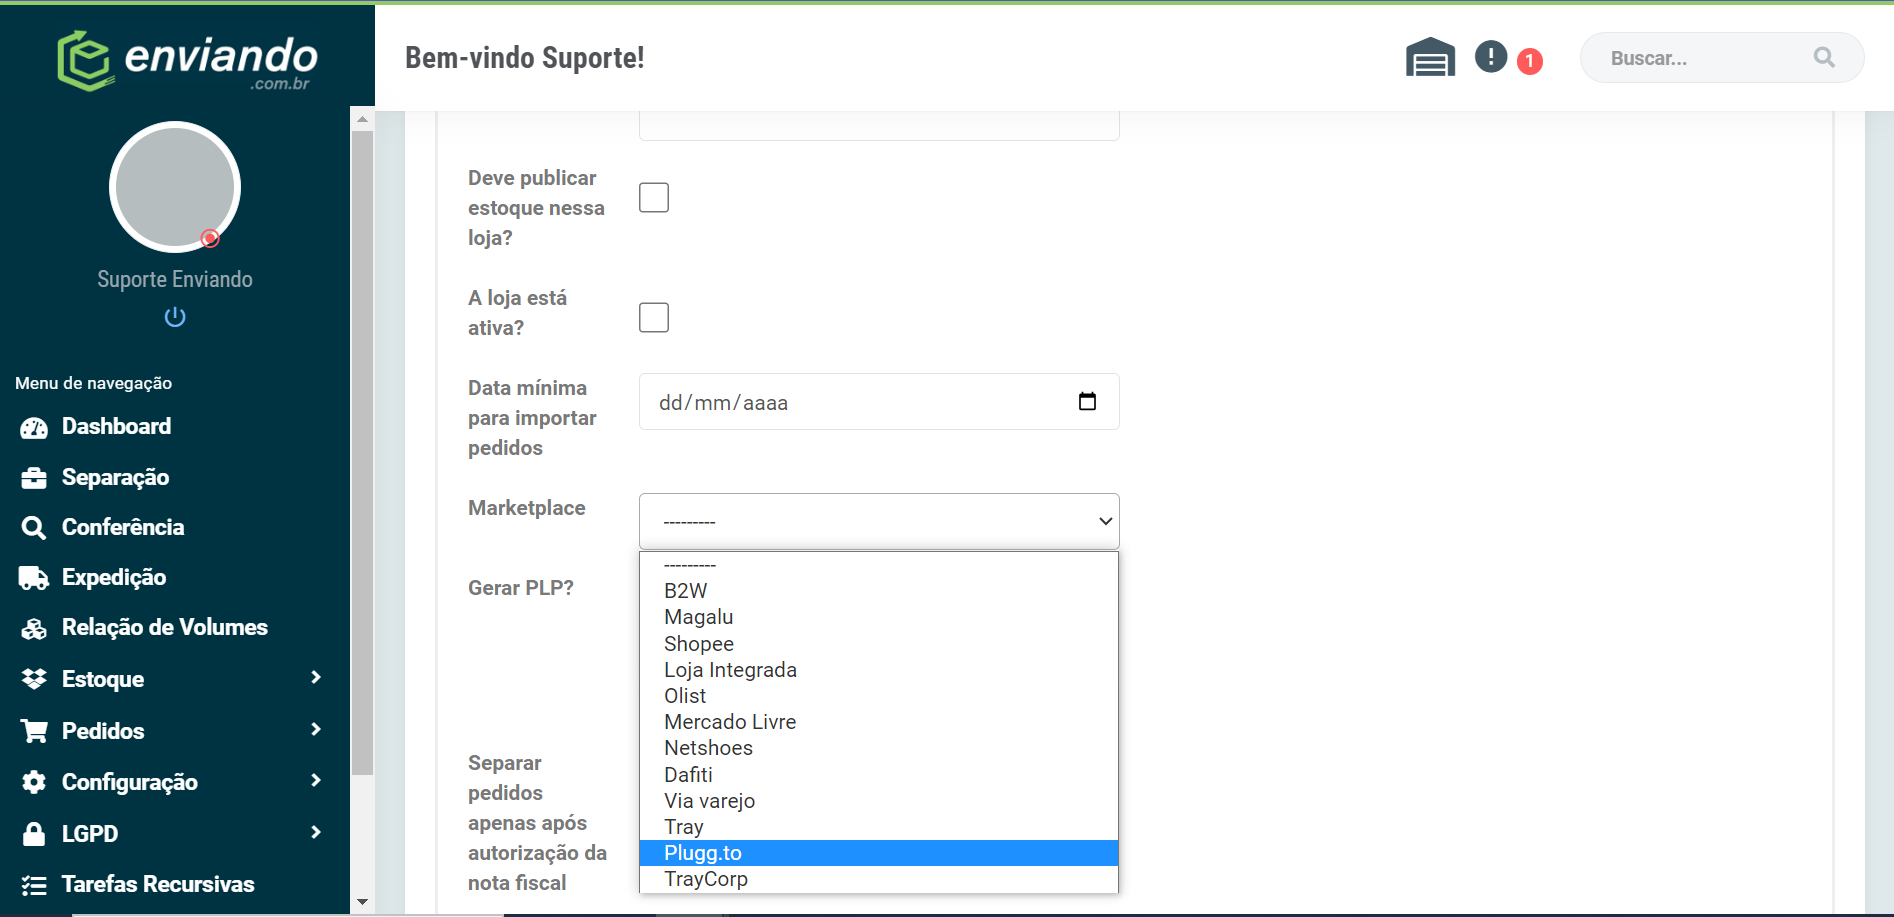Choose Olist option
This screenshot has width=1894, height=917.
tap(879, 696)
